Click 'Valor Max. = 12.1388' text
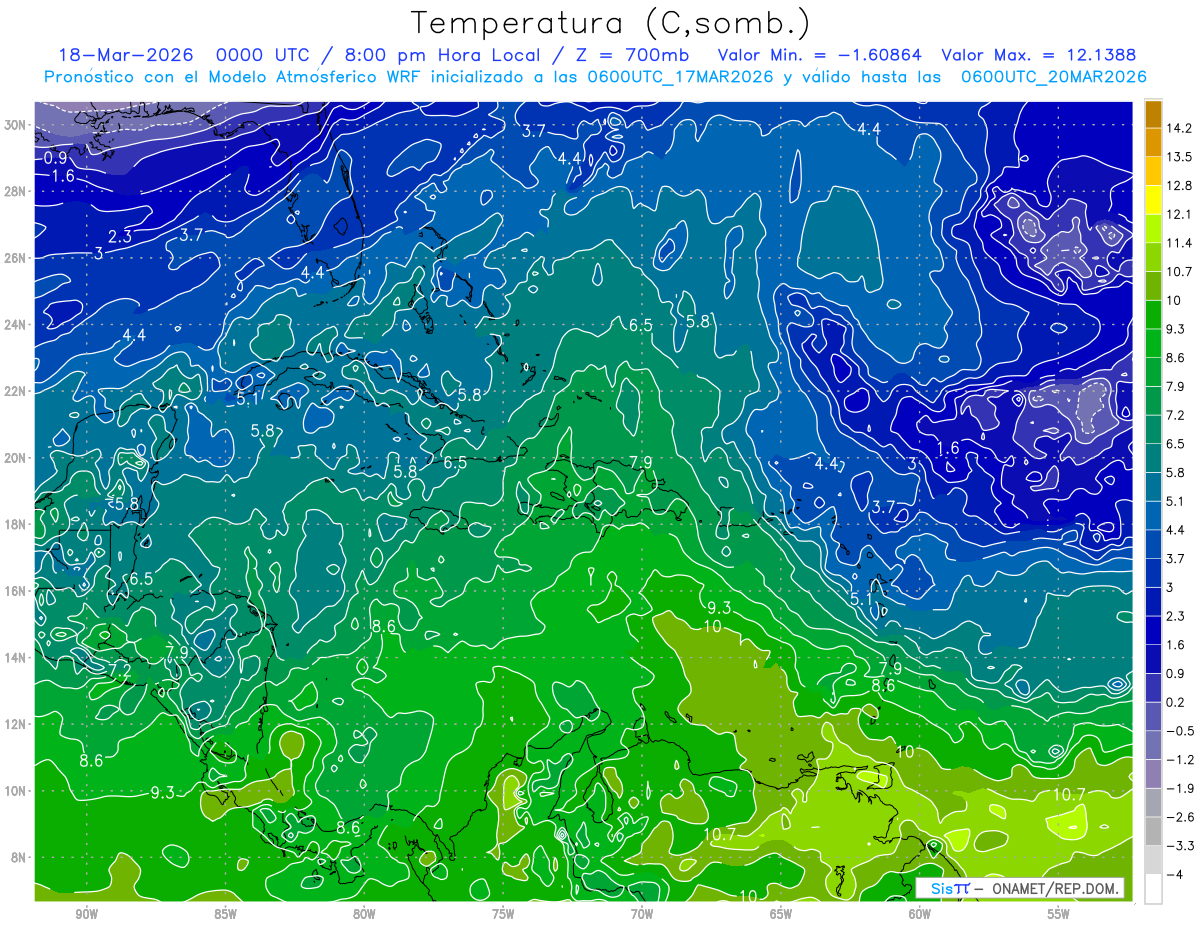The image size is (1200, 927). [1039, 55]
